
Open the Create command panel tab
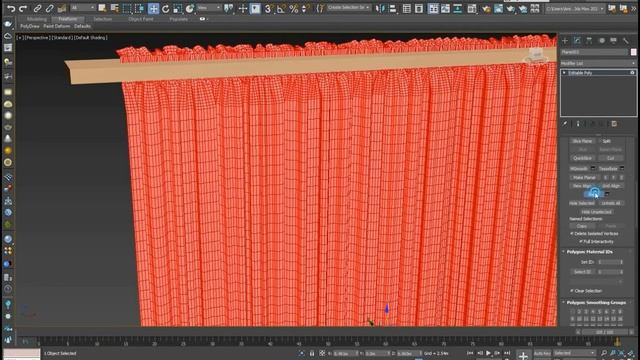565,41
